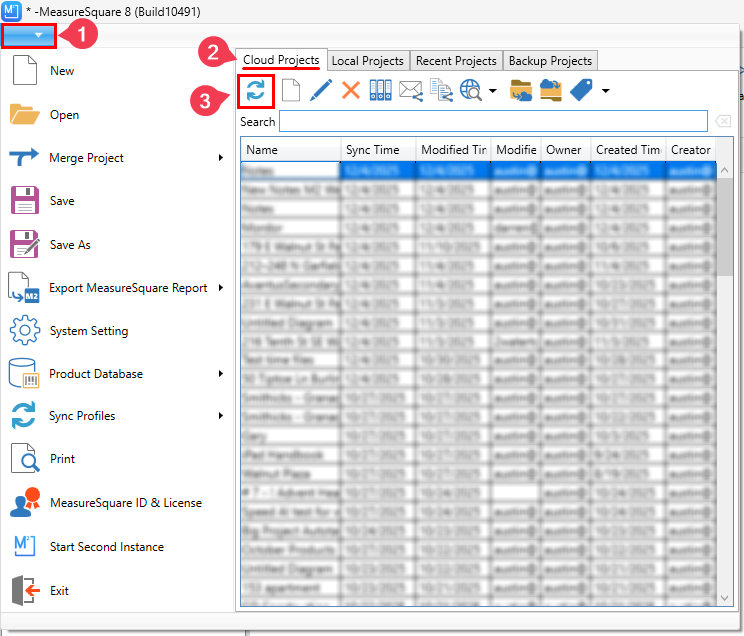The height and width of the screenshot is (636, 744).
Task: Switch to the Recent Projects tab
Action: point(456,61)
